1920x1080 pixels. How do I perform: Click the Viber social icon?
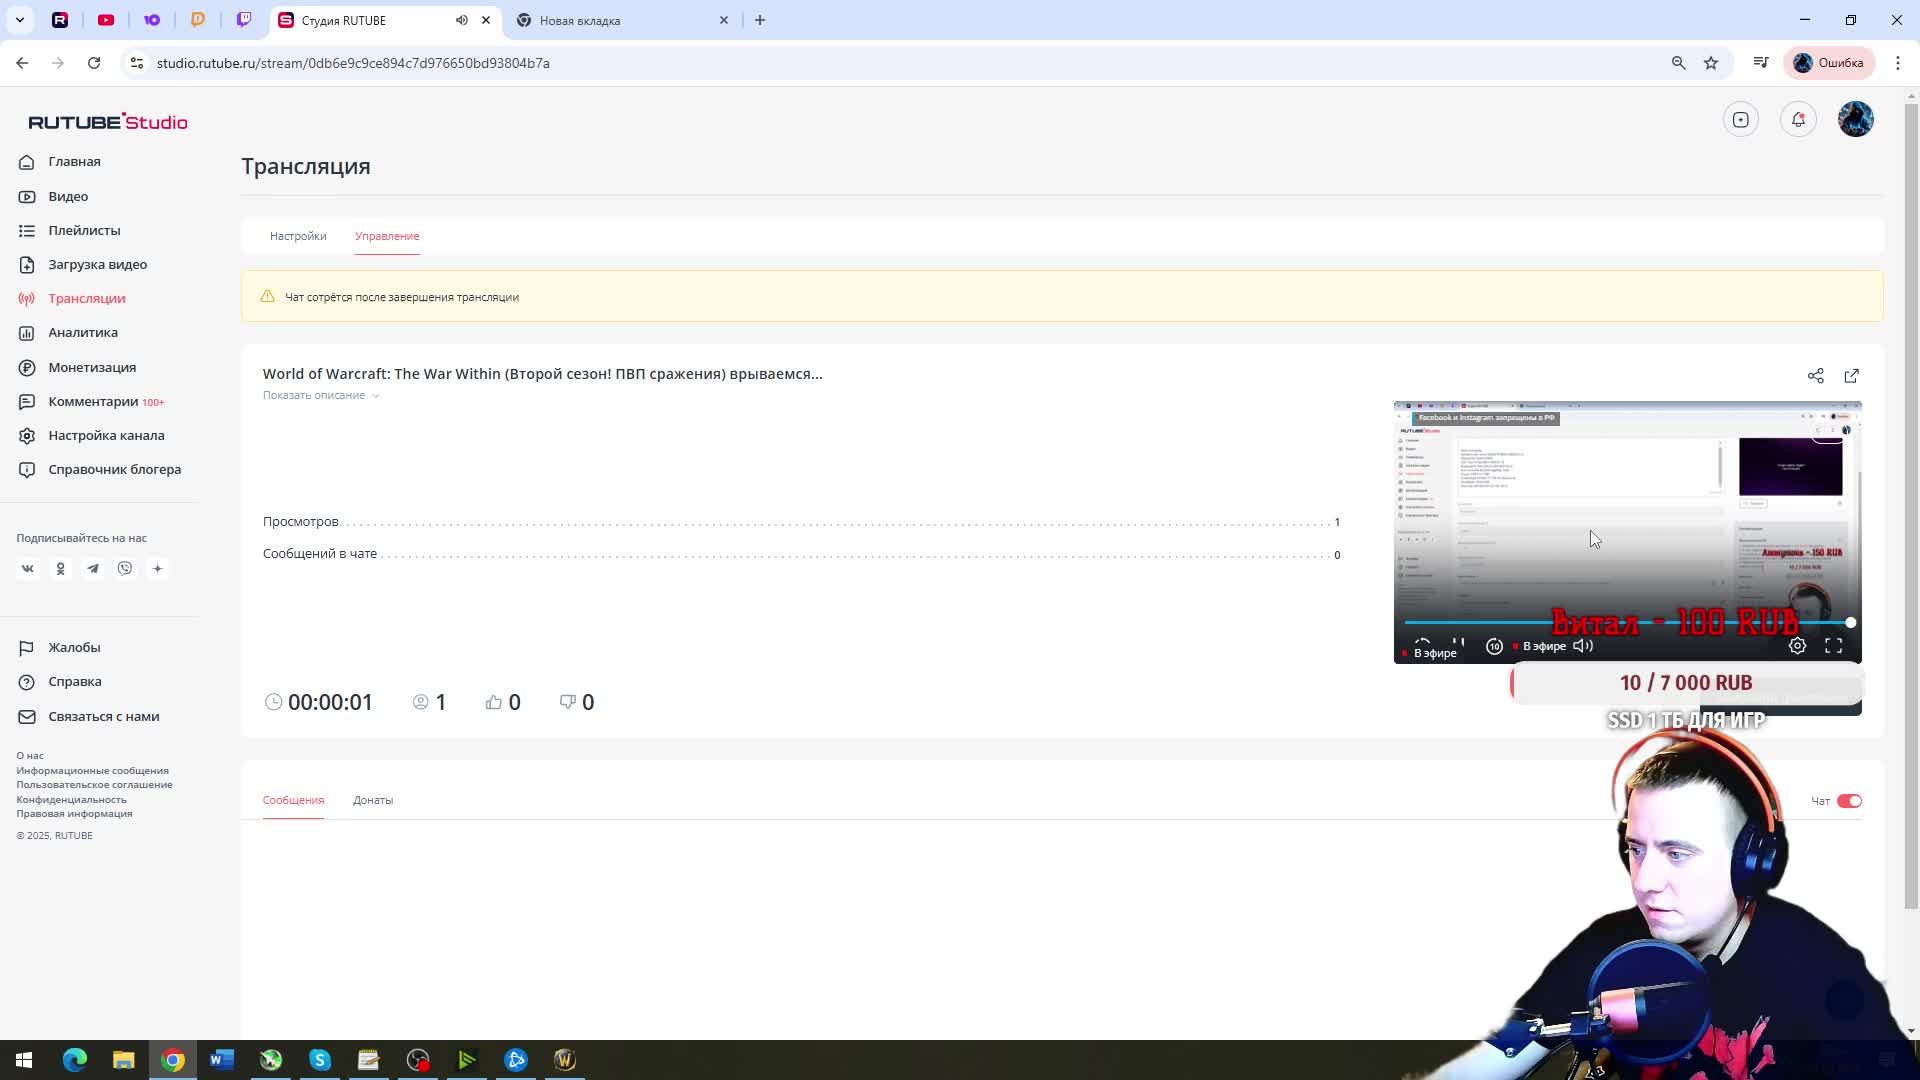tap(125, 568)
